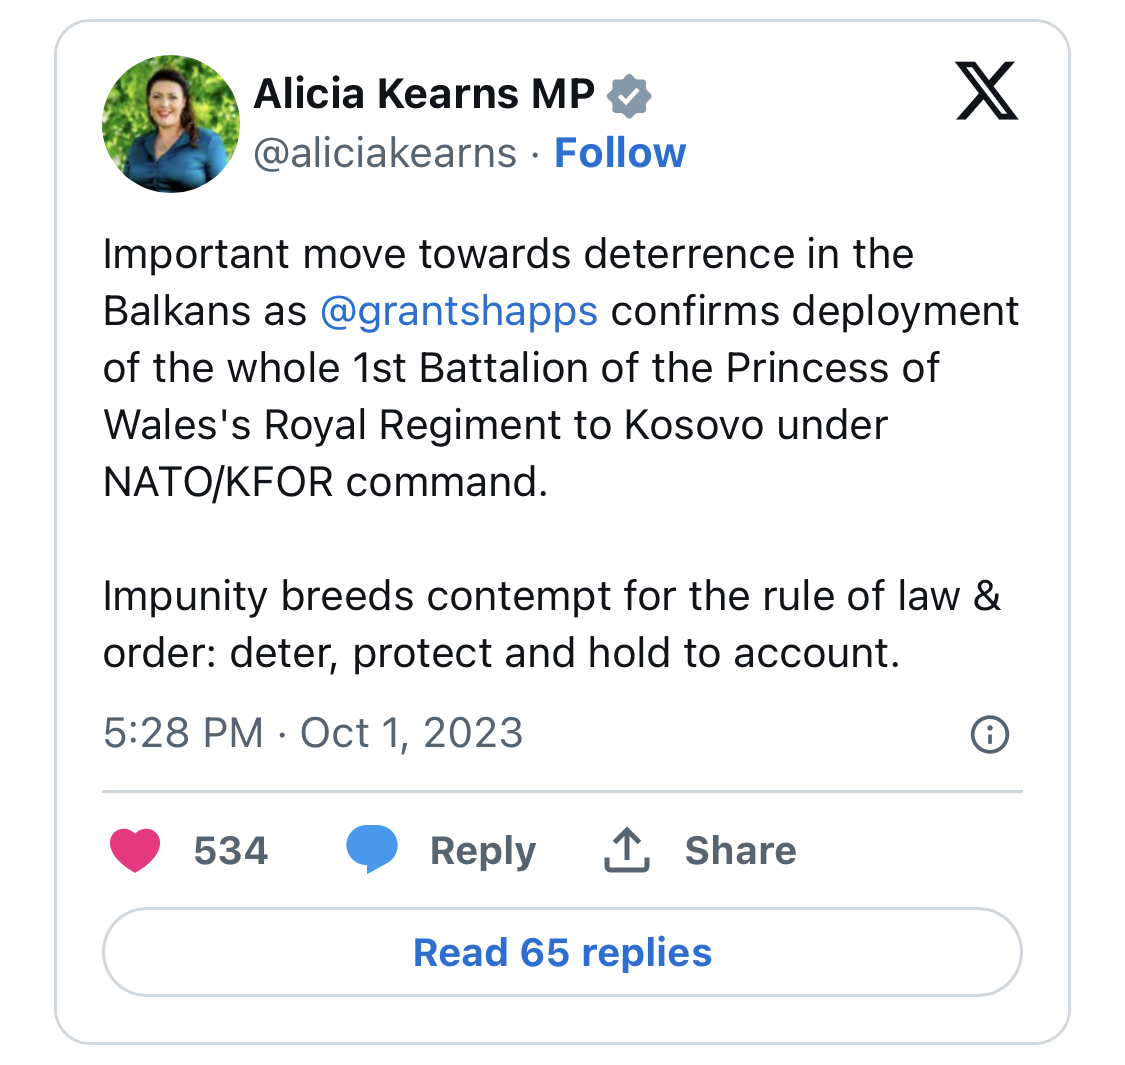Open Alicia Kearns profile picture
Viewport: 1125px width, 1065px height.
pos(171,123)
